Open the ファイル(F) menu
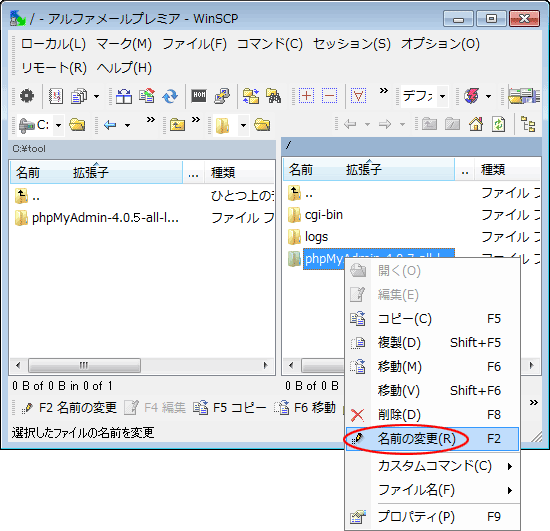This screenshot has height=531, width=550. pyautogui.click(x=195, y=44)
